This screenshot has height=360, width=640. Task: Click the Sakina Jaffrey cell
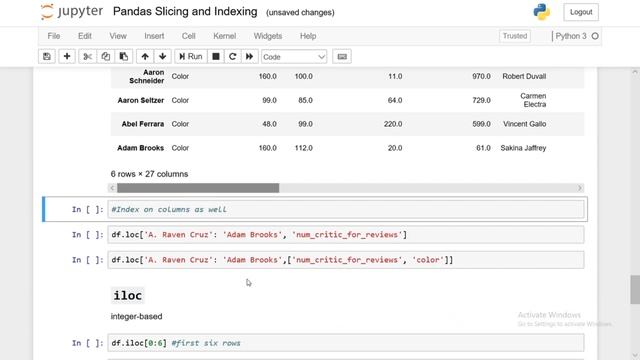click(x=523, y=148)
